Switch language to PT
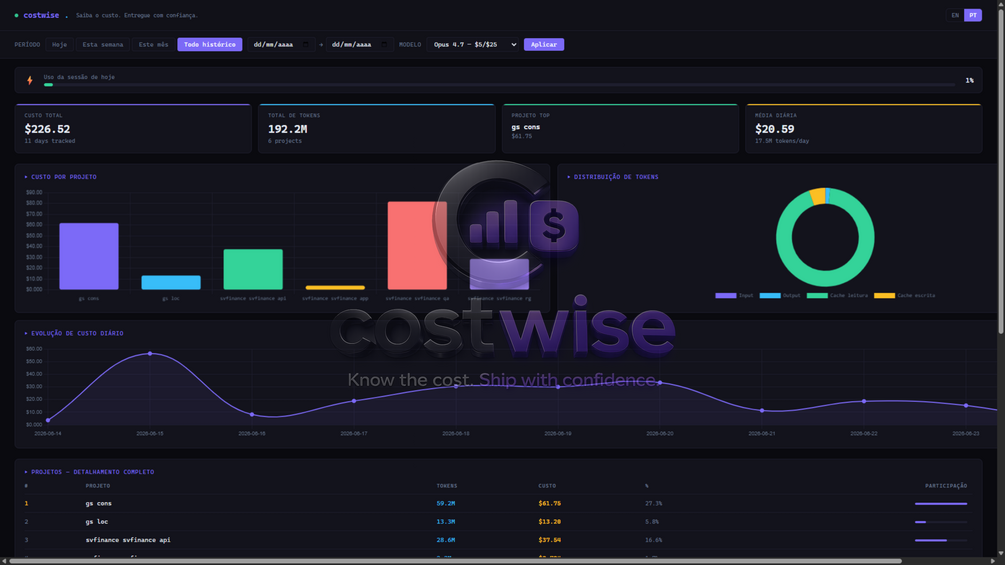This screenshot has height=565, width=1005. (x=973, y=15)
